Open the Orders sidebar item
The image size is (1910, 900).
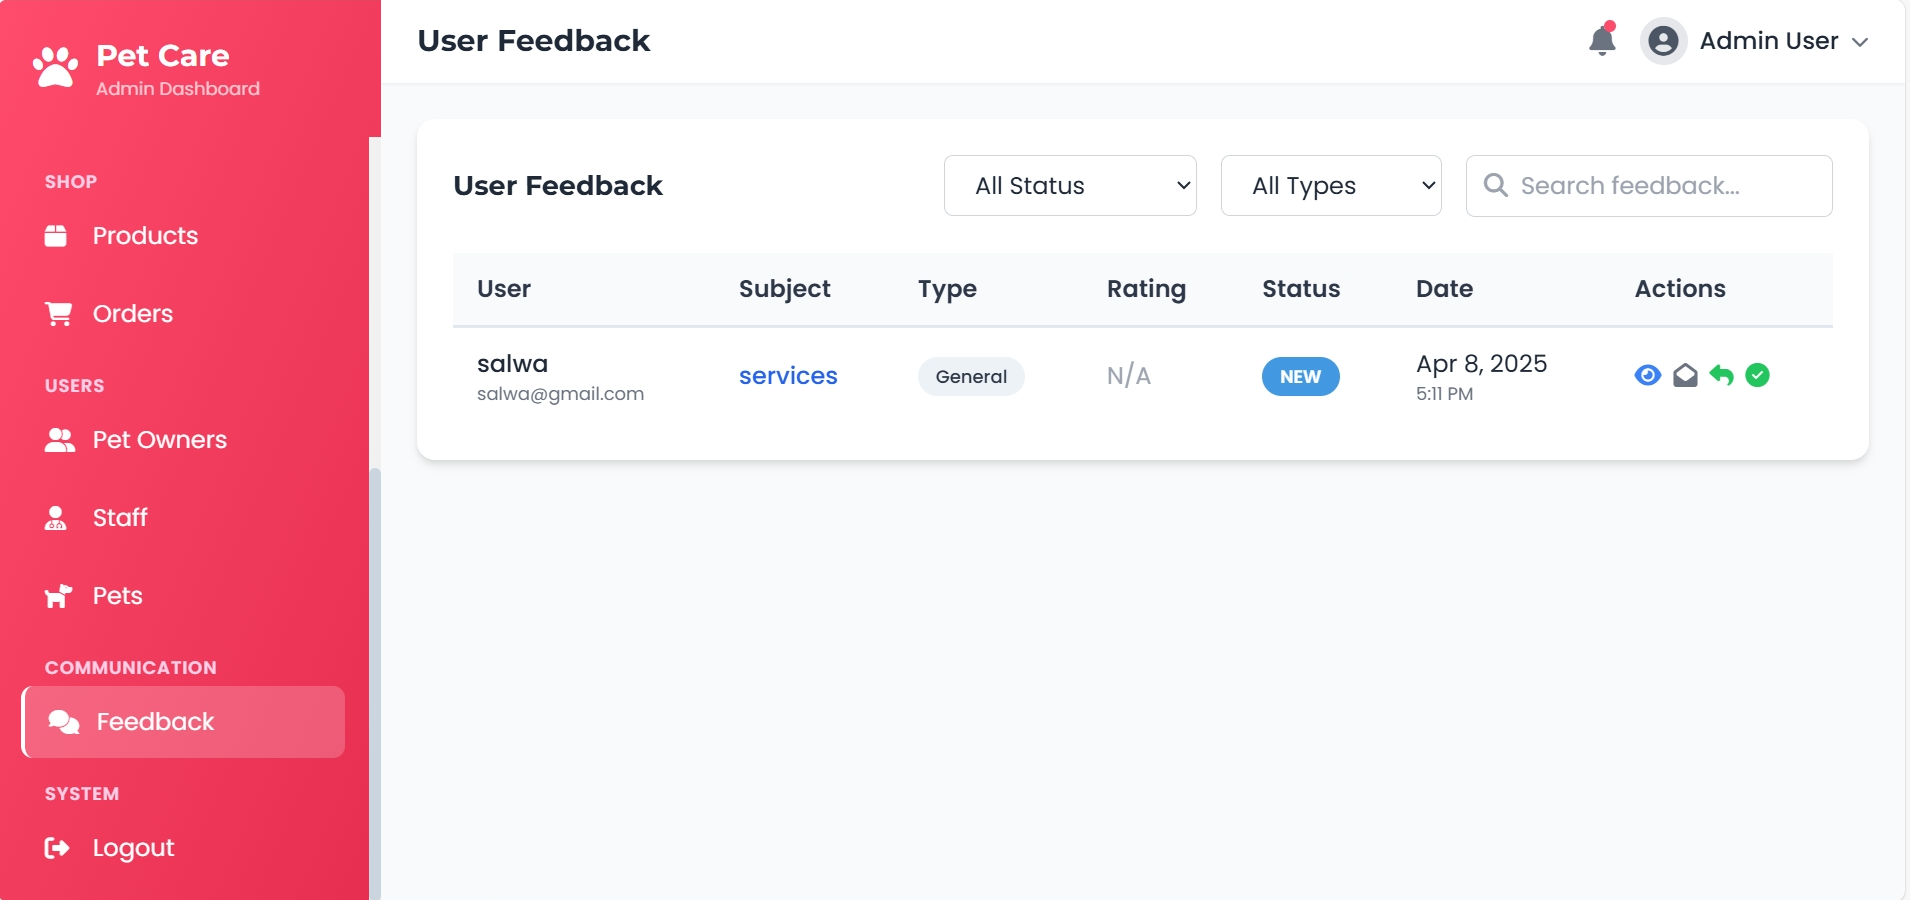(132, 314)
